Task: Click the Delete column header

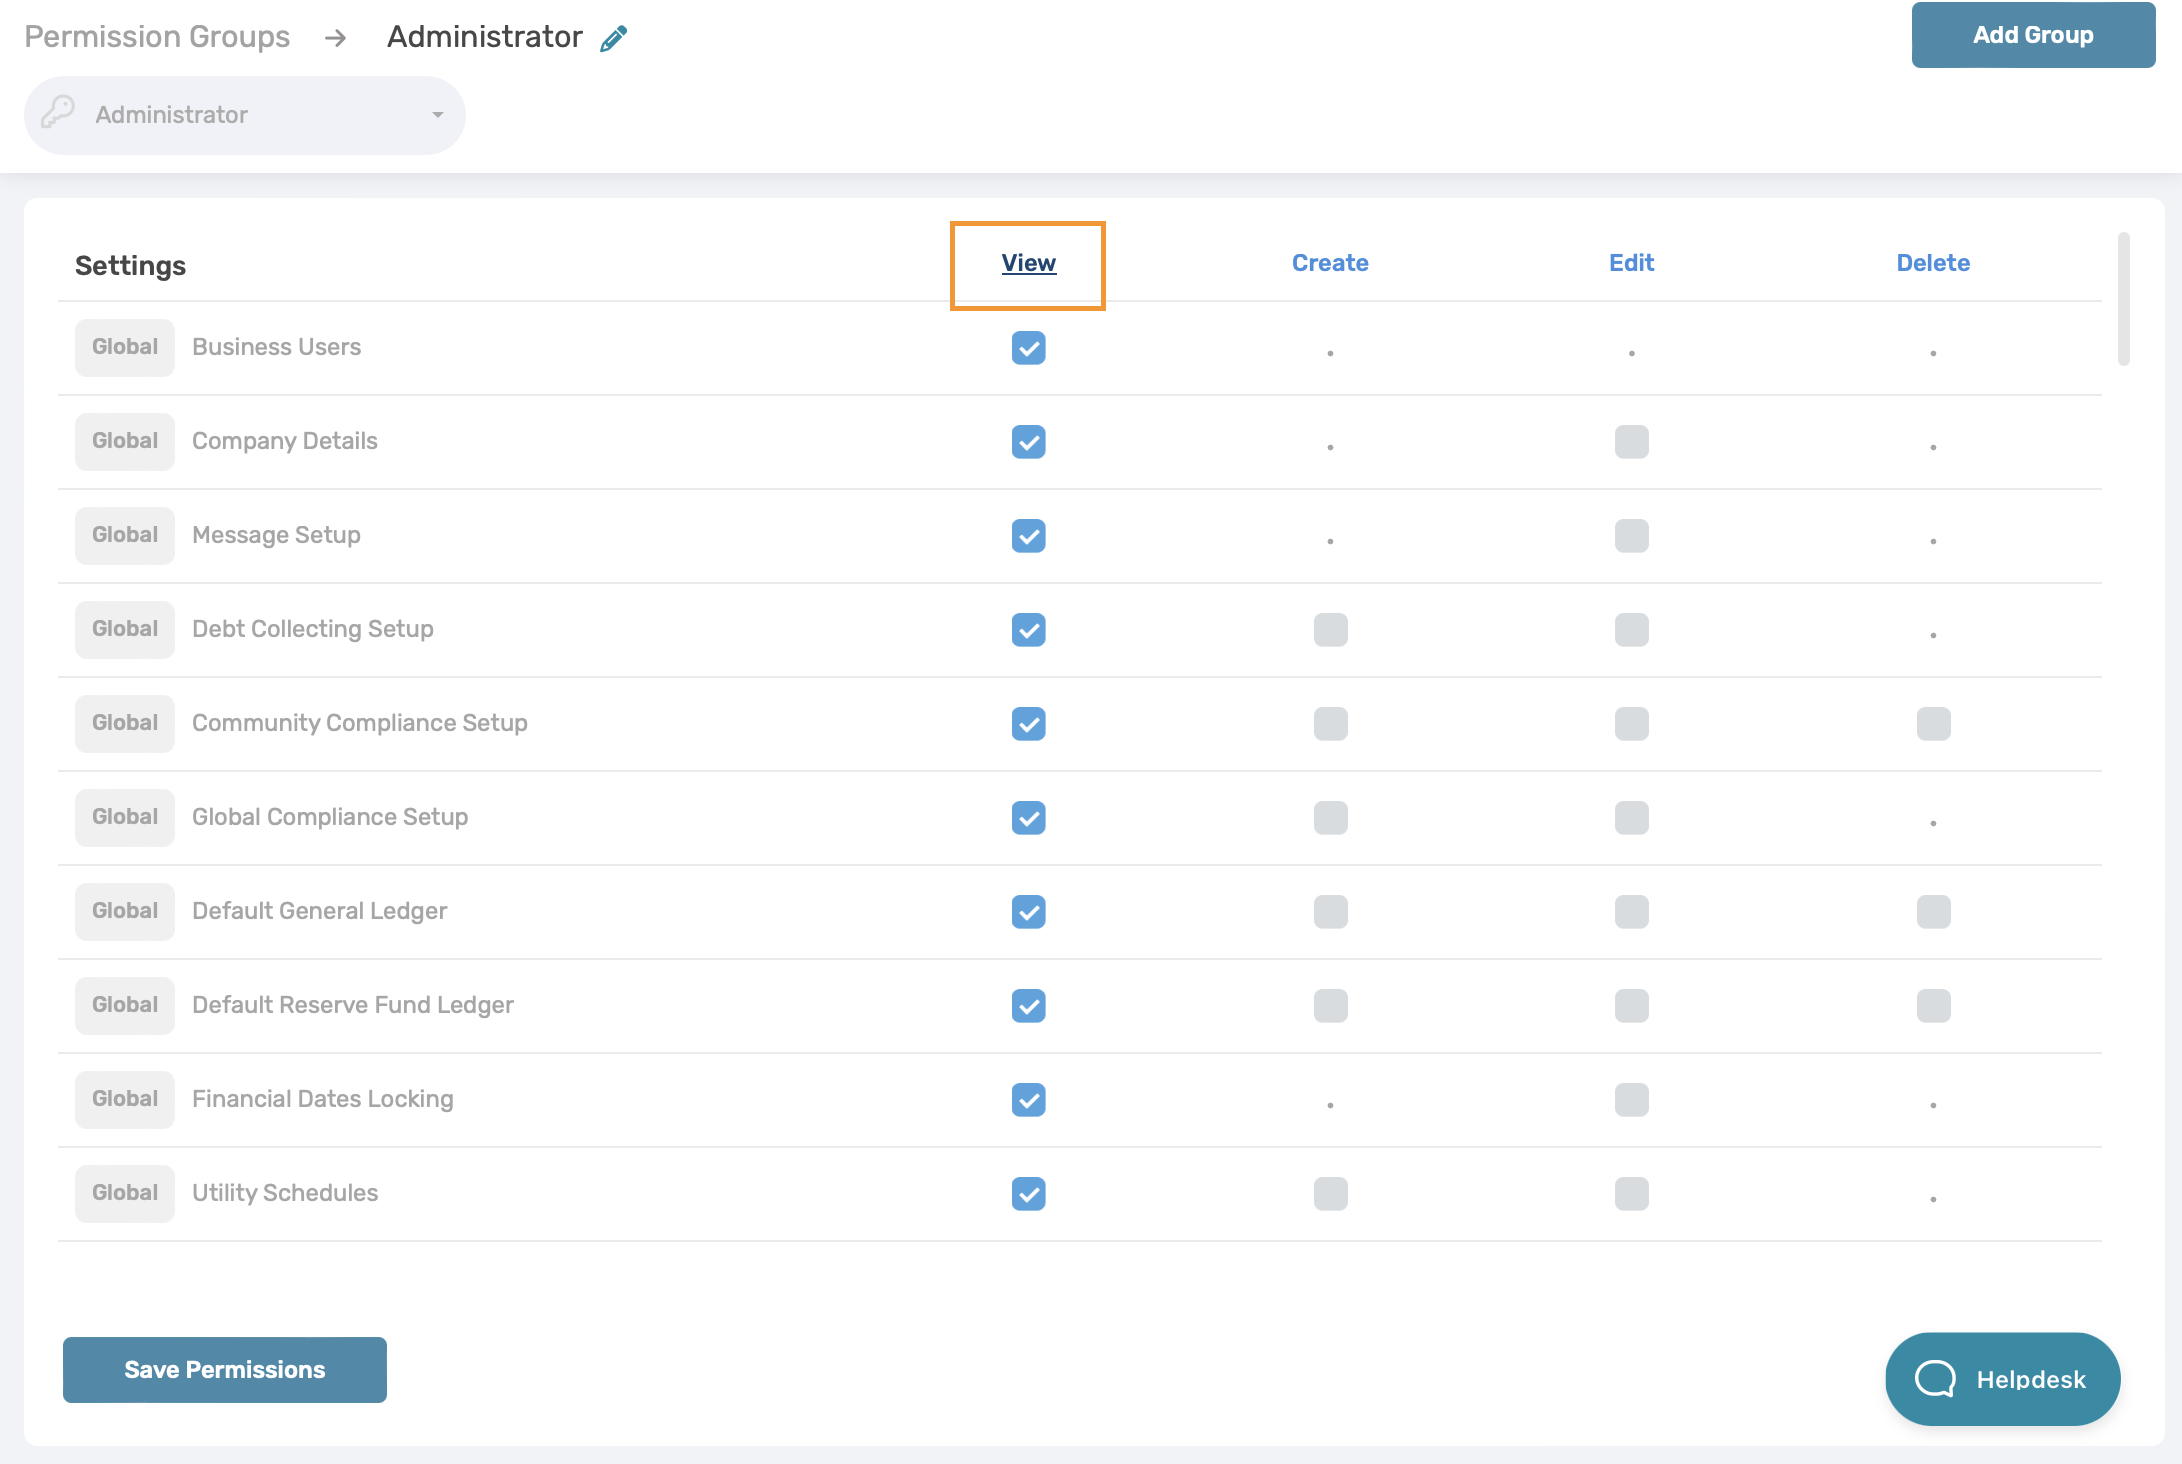Action: [x=1933, y=263]
